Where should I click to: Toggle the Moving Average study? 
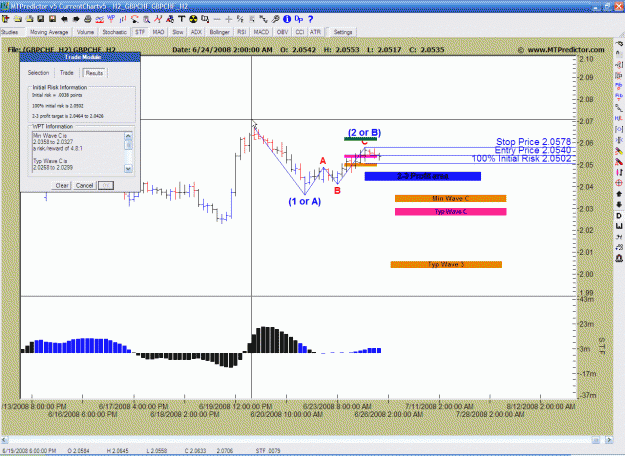coord(49,32)
